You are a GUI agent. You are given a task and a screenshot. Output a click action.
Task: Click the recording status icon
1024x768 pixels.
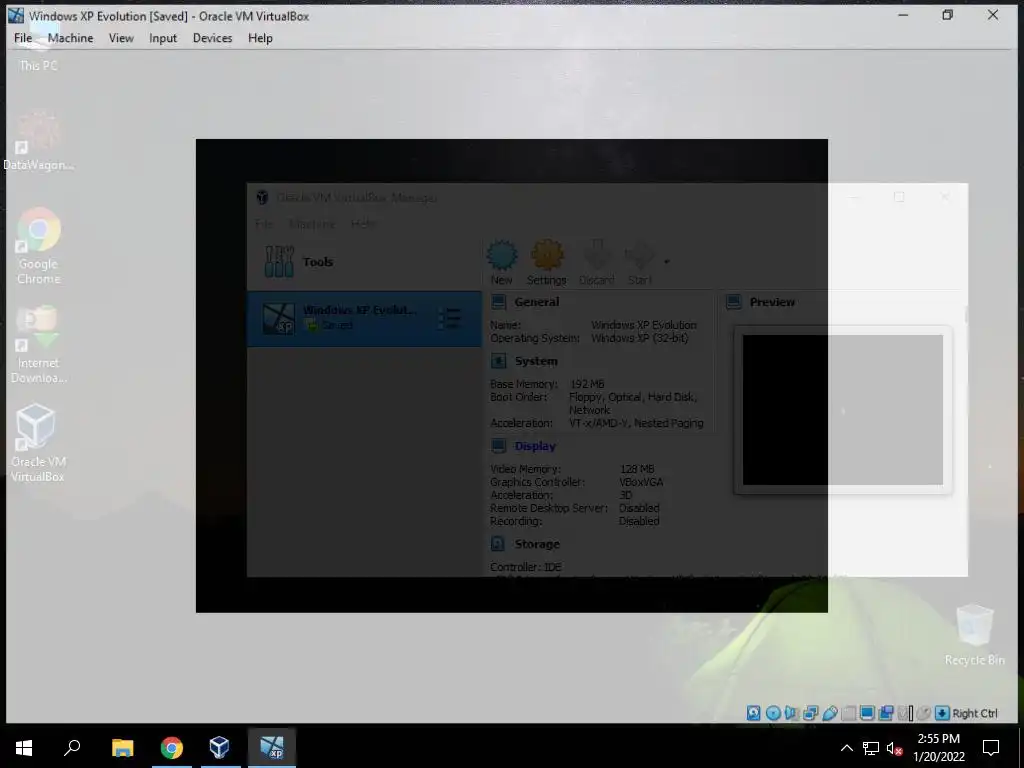tap(886, 713)
